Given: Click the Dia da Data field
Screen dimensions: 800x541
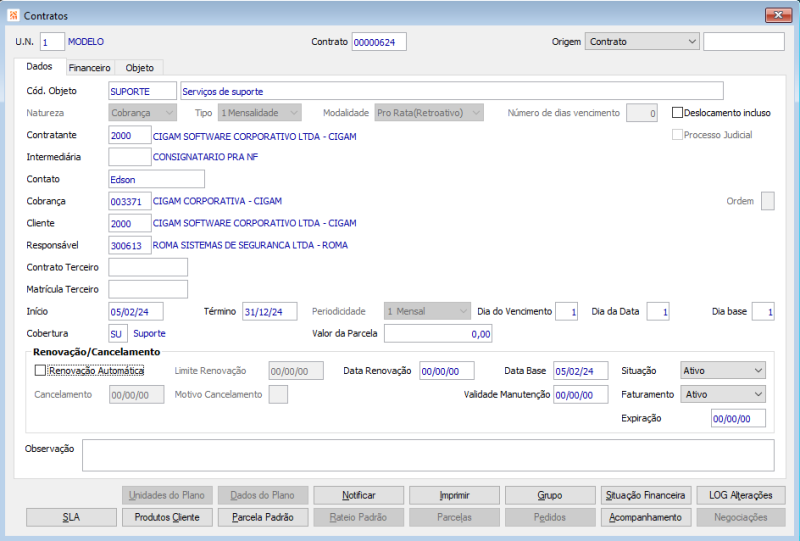Looking at the screenshot, I should 658,311.
